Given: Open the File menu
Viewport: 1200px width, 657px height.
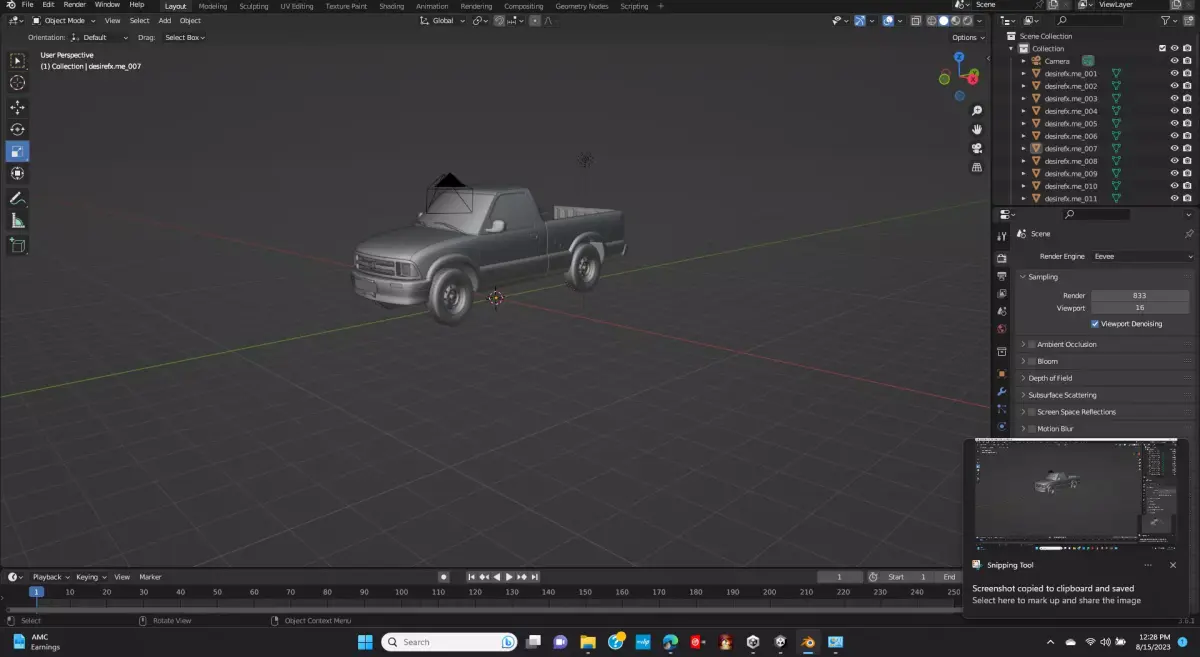Looking at the screenshot, I should 27,5.
